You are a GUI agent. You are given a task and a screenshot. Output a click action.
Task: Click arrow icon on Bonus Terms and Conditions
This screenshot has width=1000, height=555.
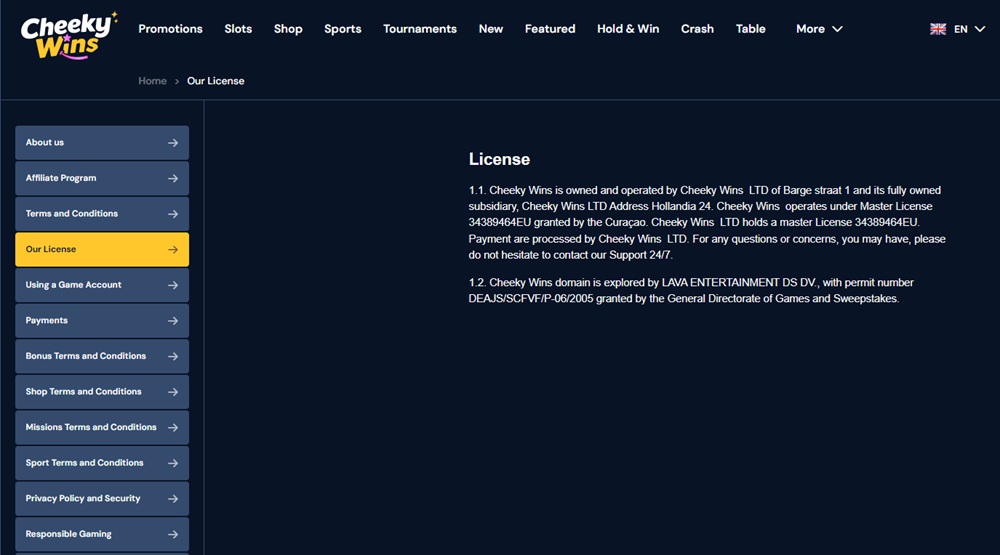(x=173, y=357)
